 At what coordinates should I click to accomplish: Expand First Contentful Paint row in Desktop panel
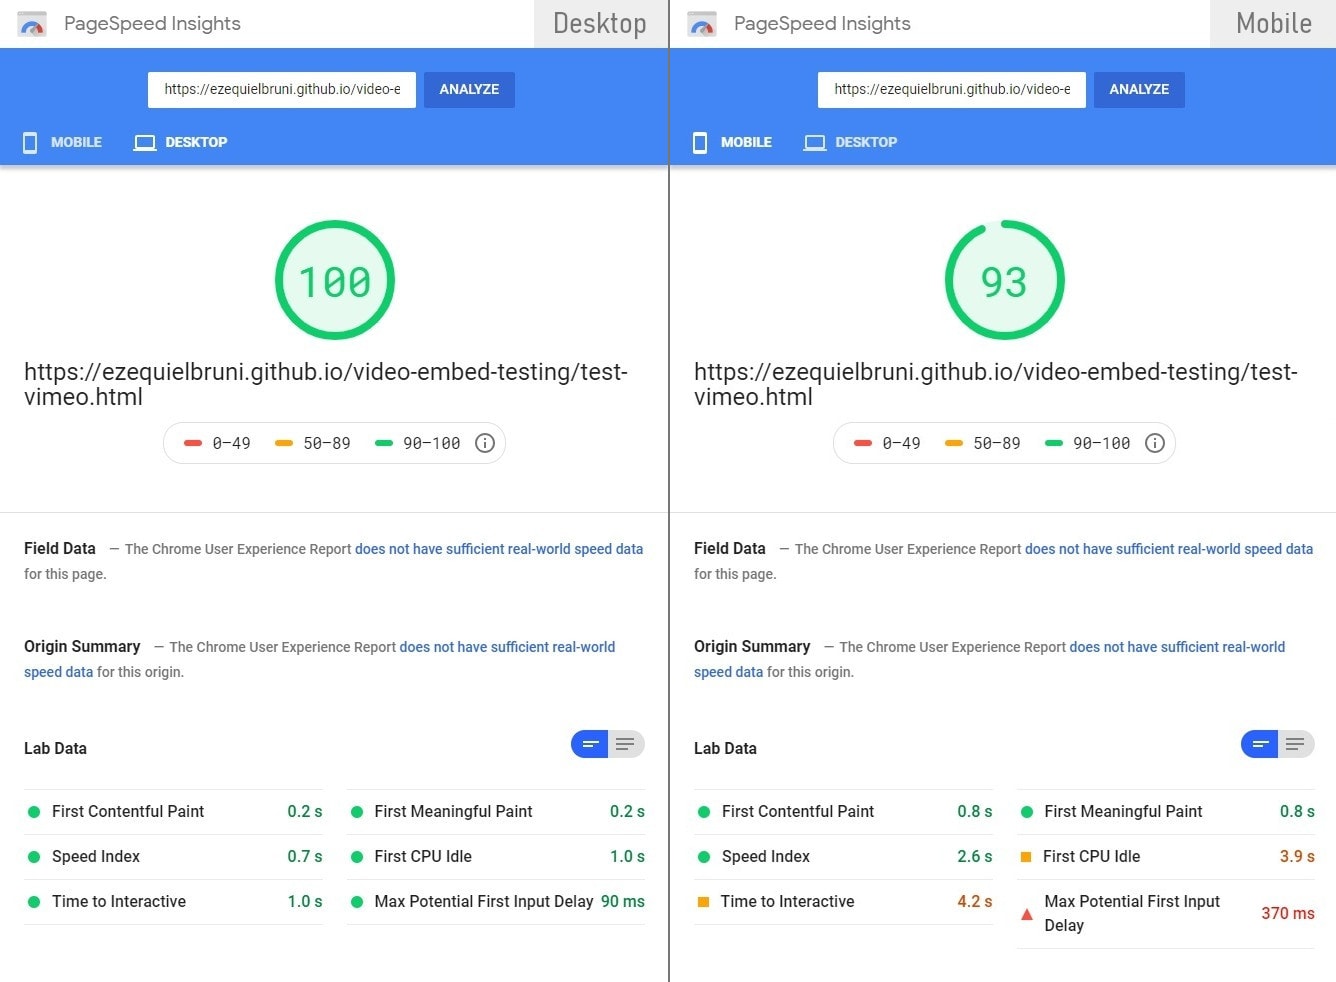[x=174, y=812]
